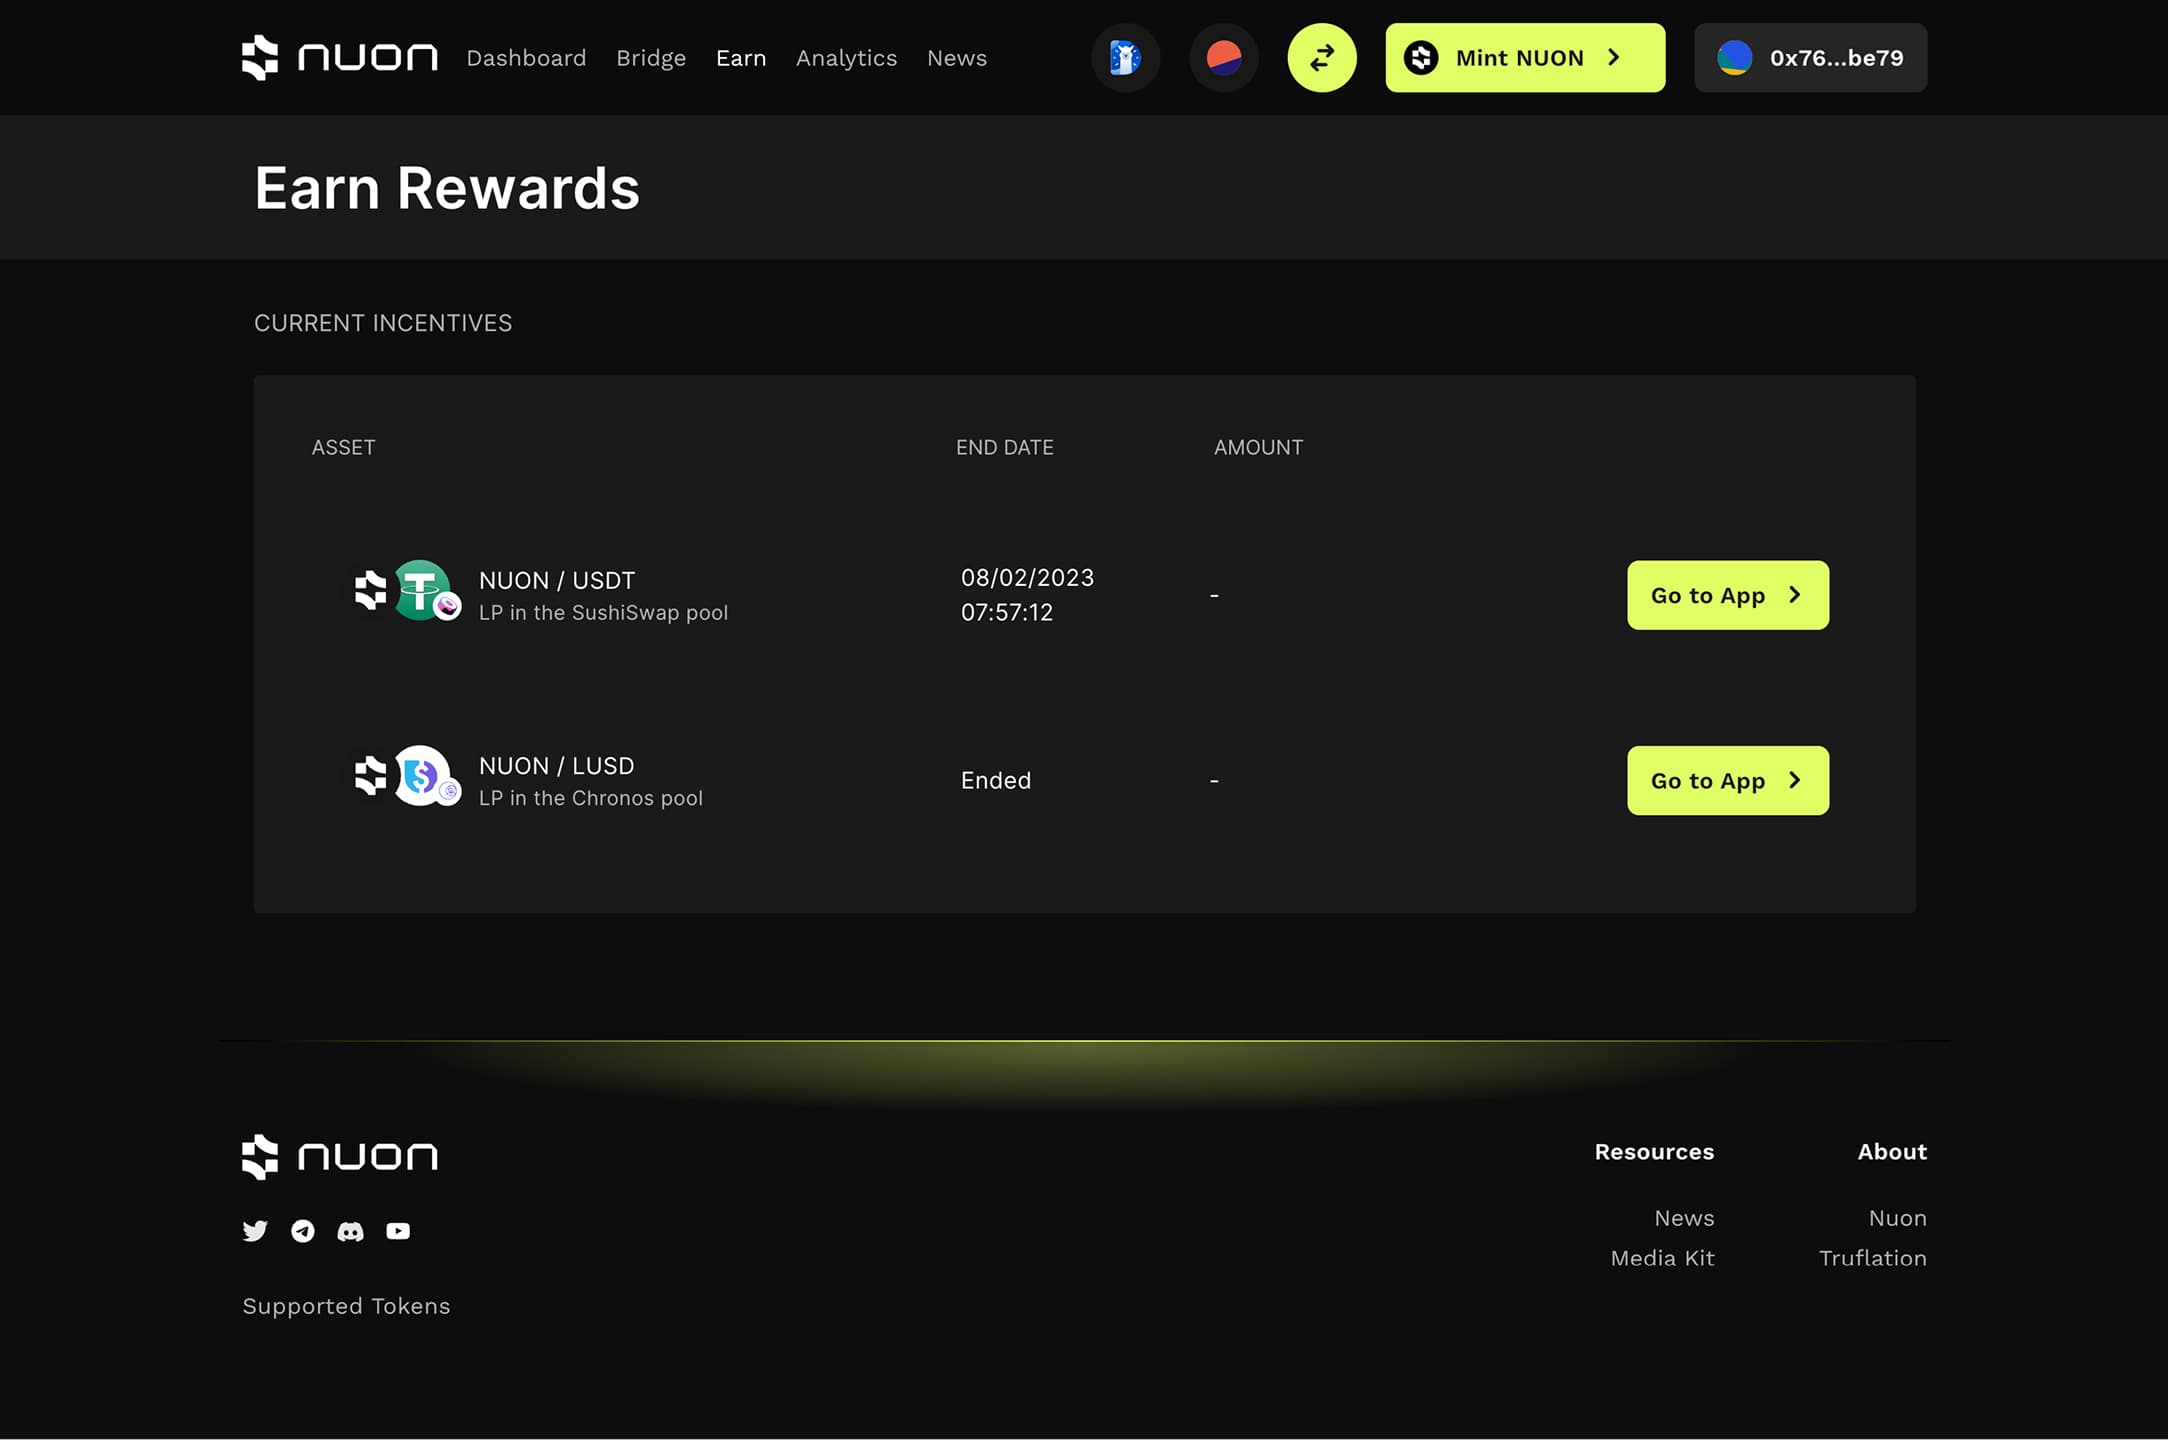2168x1440 pixels.
Task: Open the YouTube icon in footer
Action: tap(398, 1231)
